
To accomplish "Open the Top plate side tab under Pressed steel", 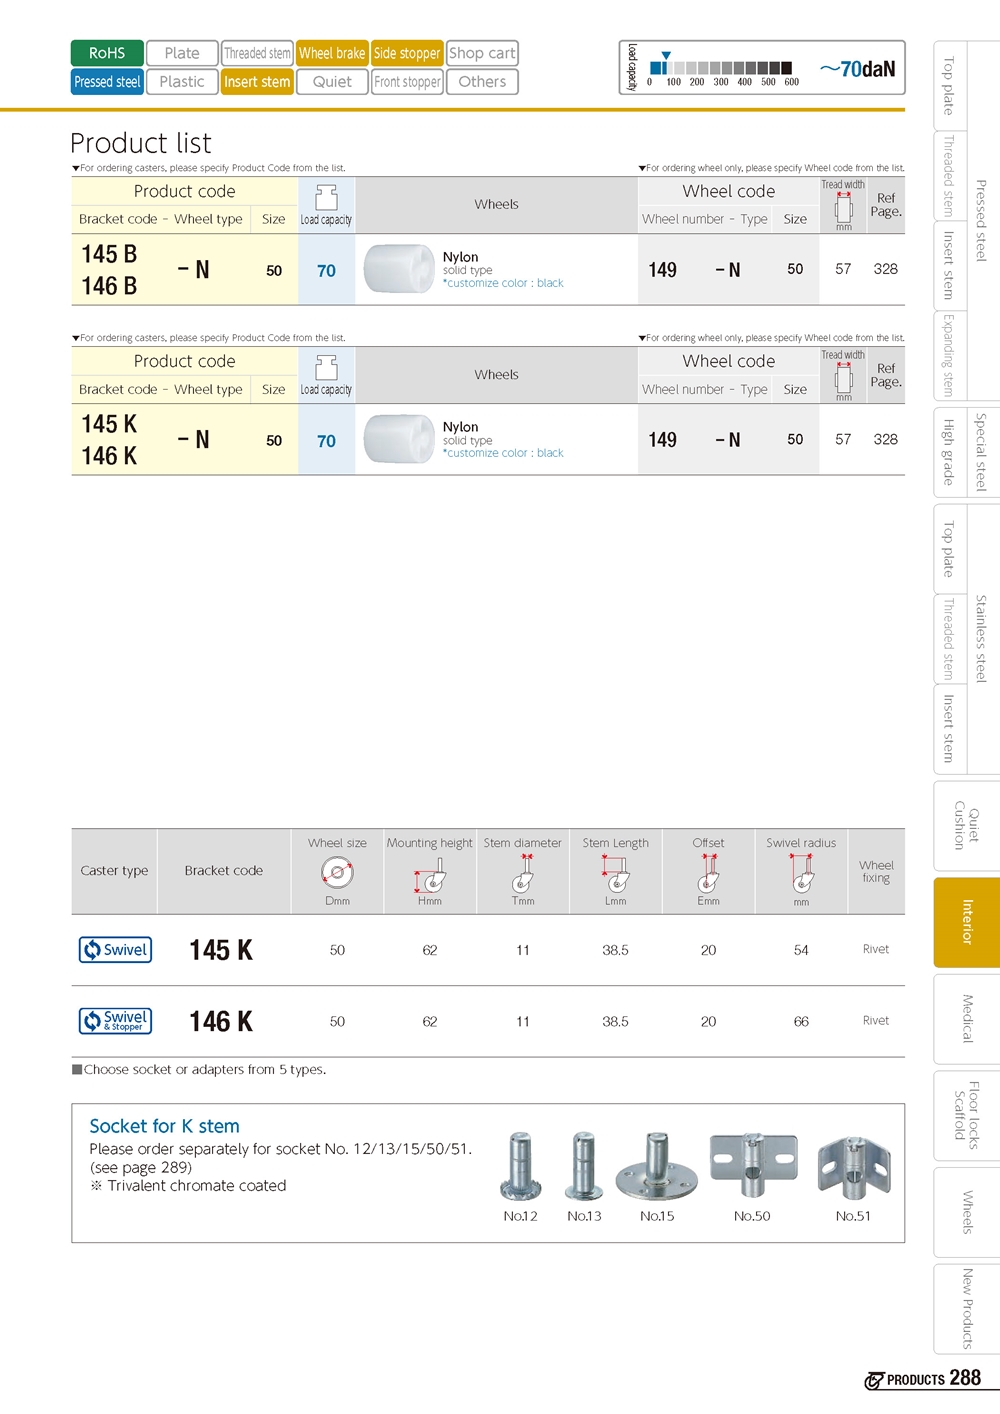I will click(x=948, y=86).
